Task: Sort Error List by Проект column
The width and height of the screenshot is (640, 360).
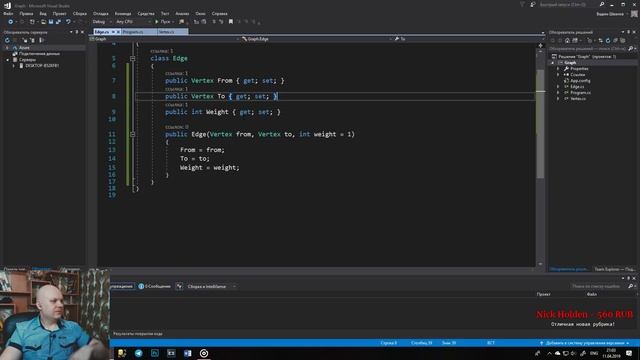Action: coord(543,294)
